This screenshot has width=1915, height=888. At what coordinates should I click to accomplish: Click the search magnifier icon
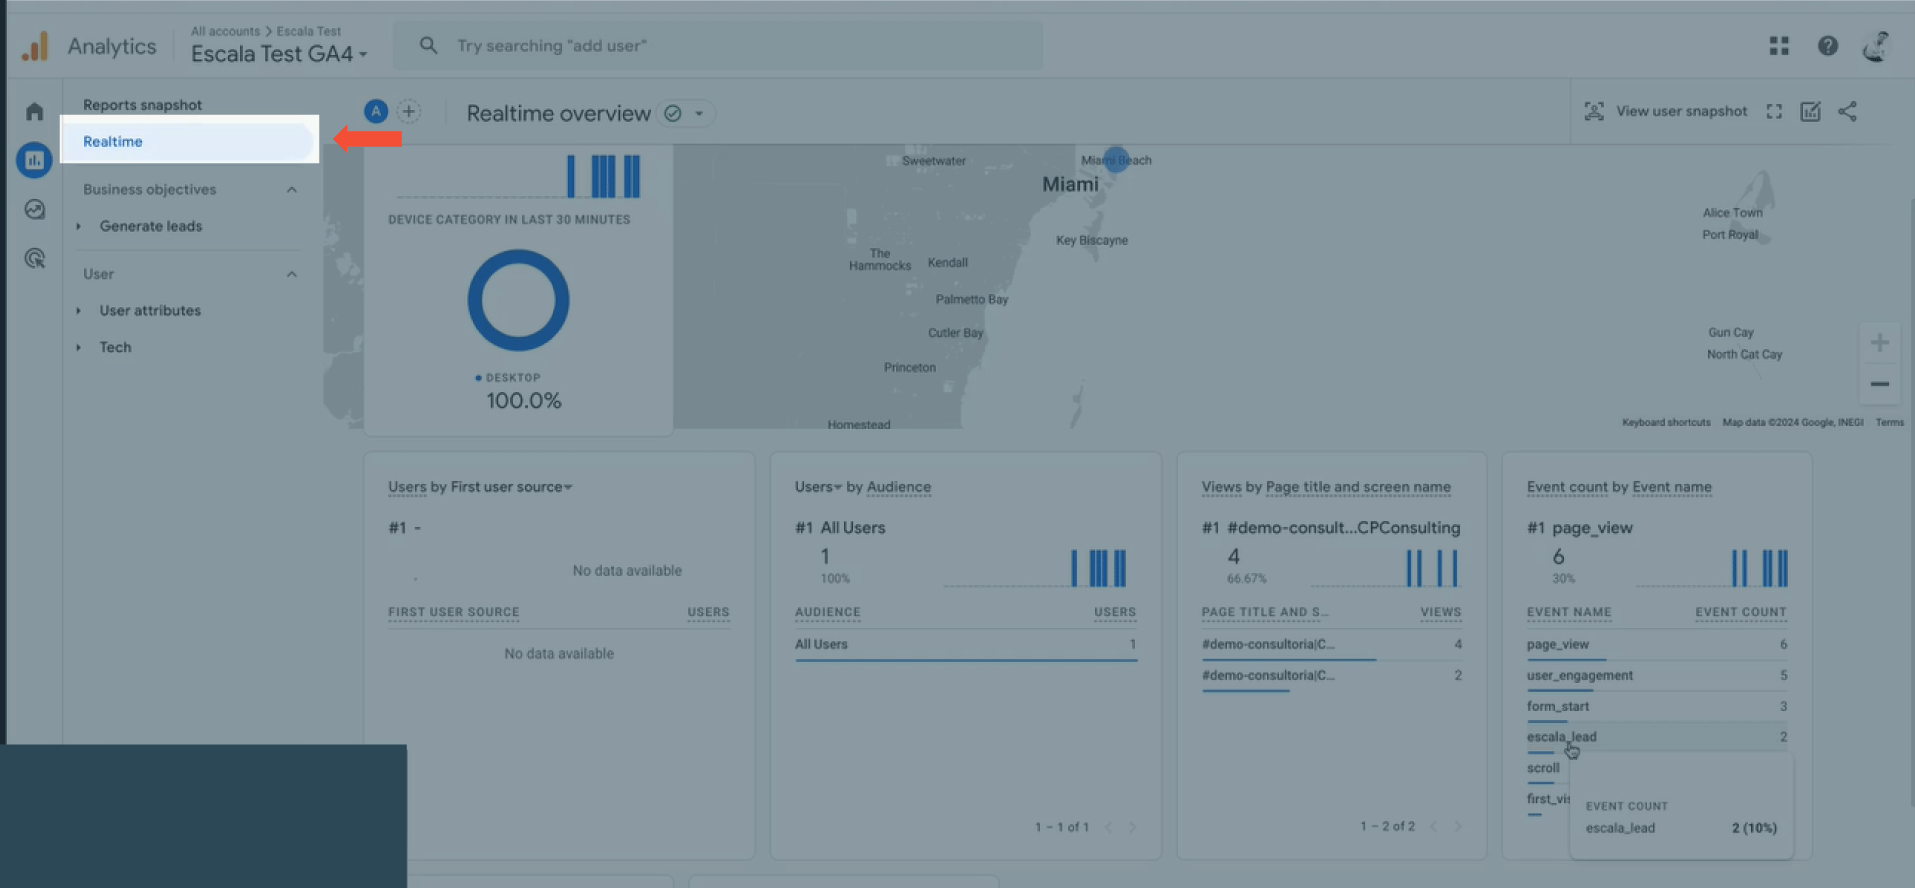pyautogui.click(x=428, y=46)
